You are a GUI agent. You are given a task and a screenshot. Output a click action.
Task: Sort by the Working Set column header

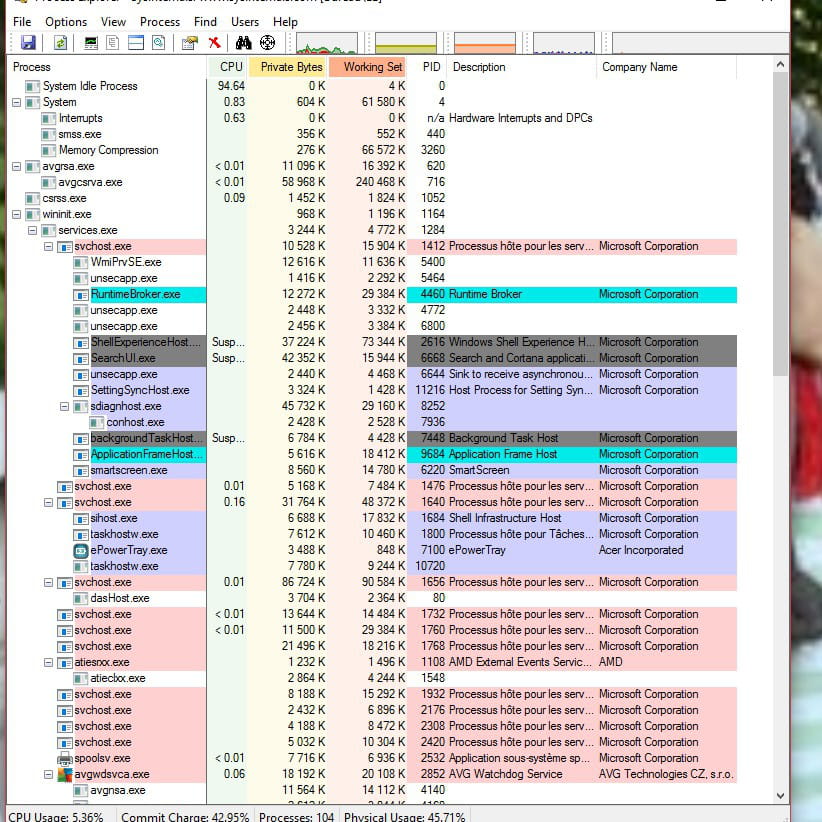tap(368, 67)
